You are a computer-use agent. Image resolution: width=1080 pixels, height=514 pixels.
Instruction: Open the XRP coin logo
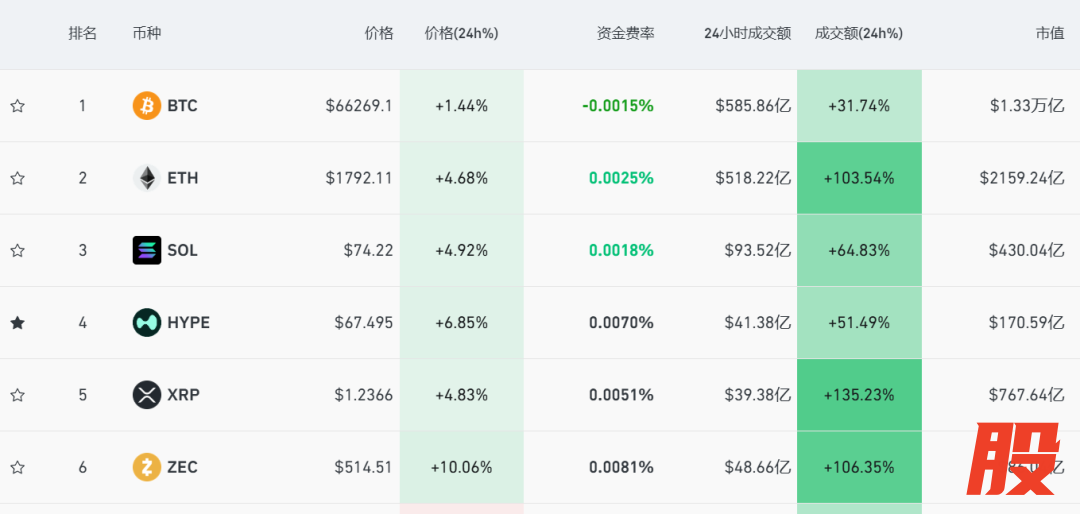pyautogui.click(x=147, y=395)
